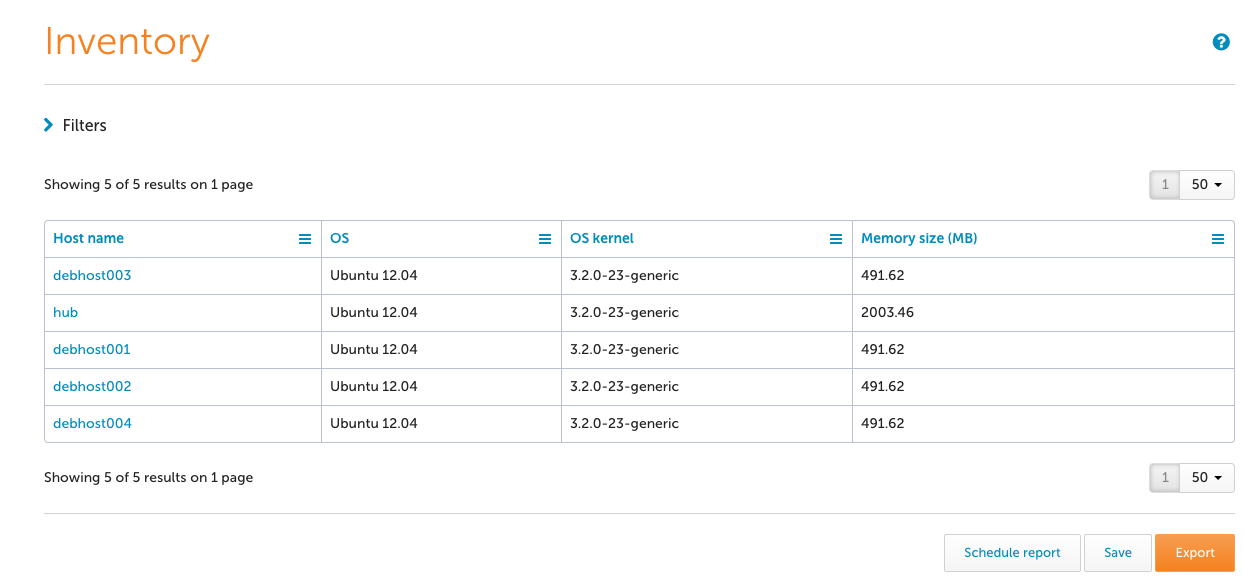1243x583 pixels.
Task: Open the help question mark icon
Action: (x=1220, y=42)
